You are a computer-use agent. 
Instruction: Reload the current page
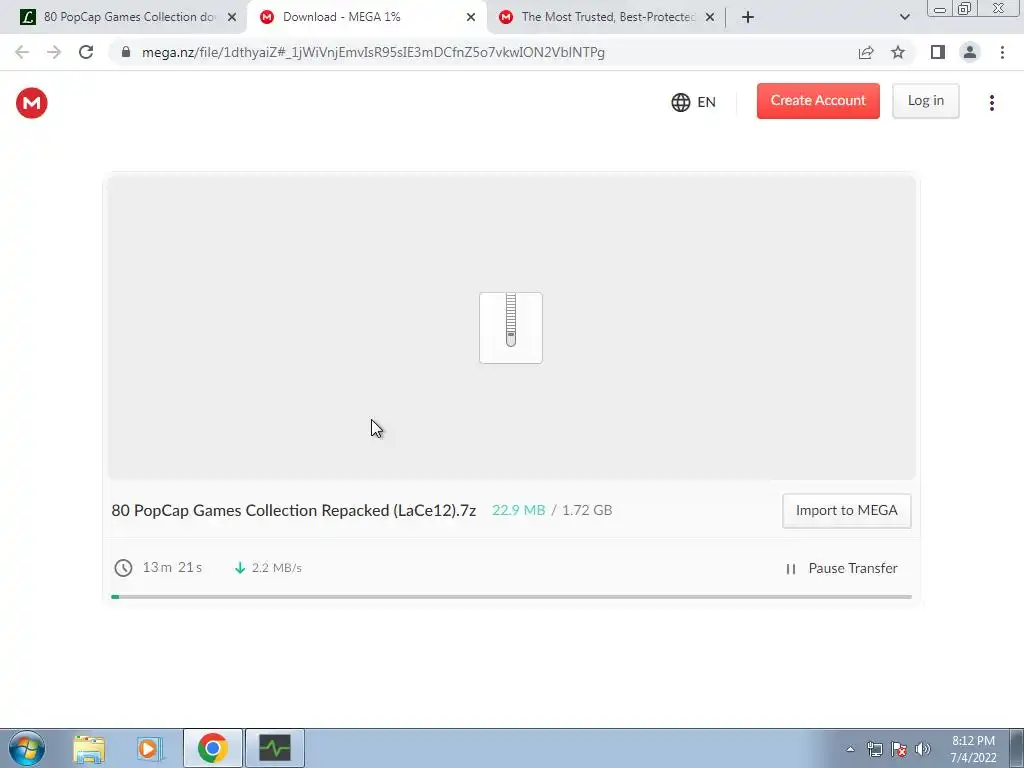tap(86, 52)
